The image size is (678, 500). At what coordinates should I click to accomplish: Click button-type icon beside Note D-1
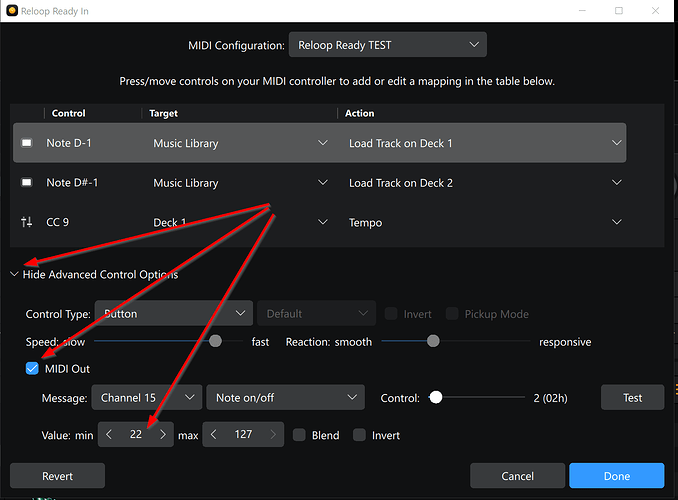[x=26, y=143]
